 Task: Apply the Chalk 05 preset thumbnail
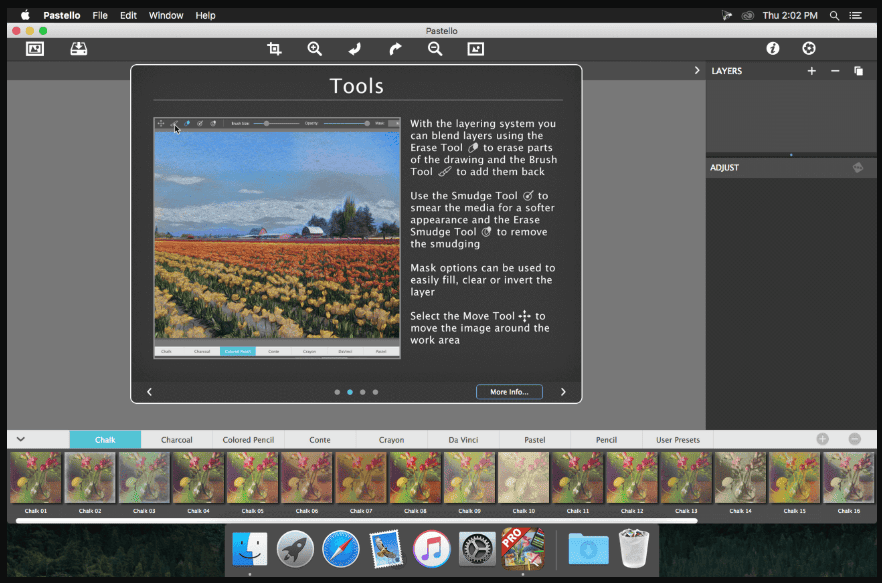point(253,478)
